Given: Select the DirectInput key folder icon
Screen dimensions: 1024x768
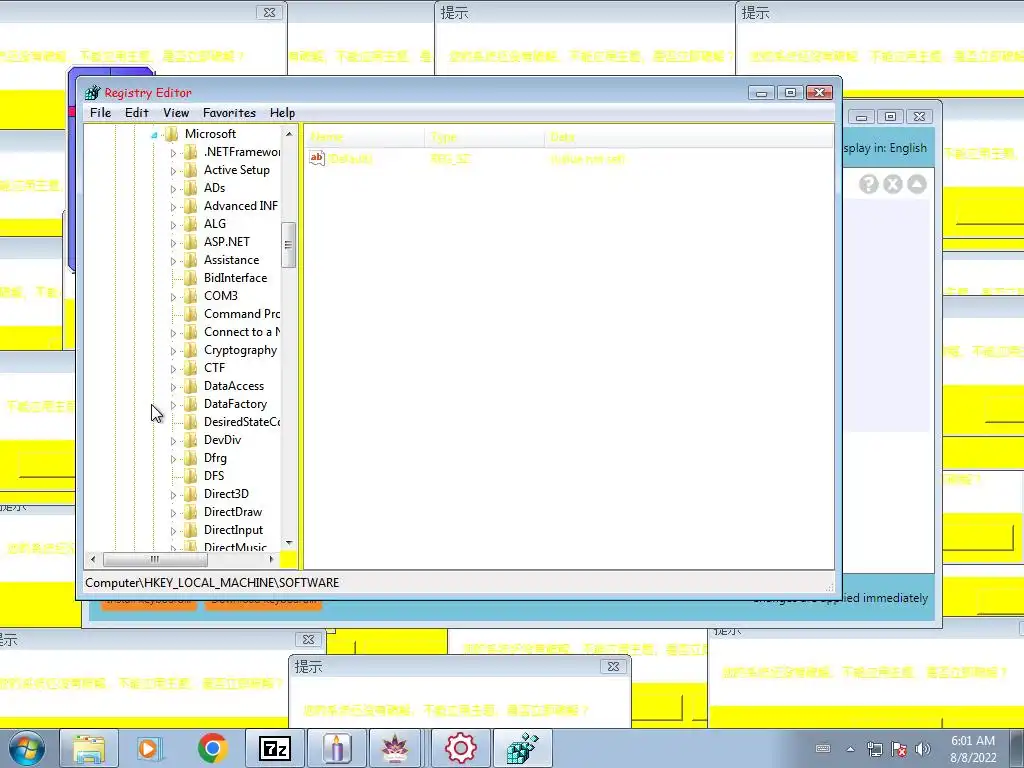Looking at the screenshot, I should click(x=191, y=530).
